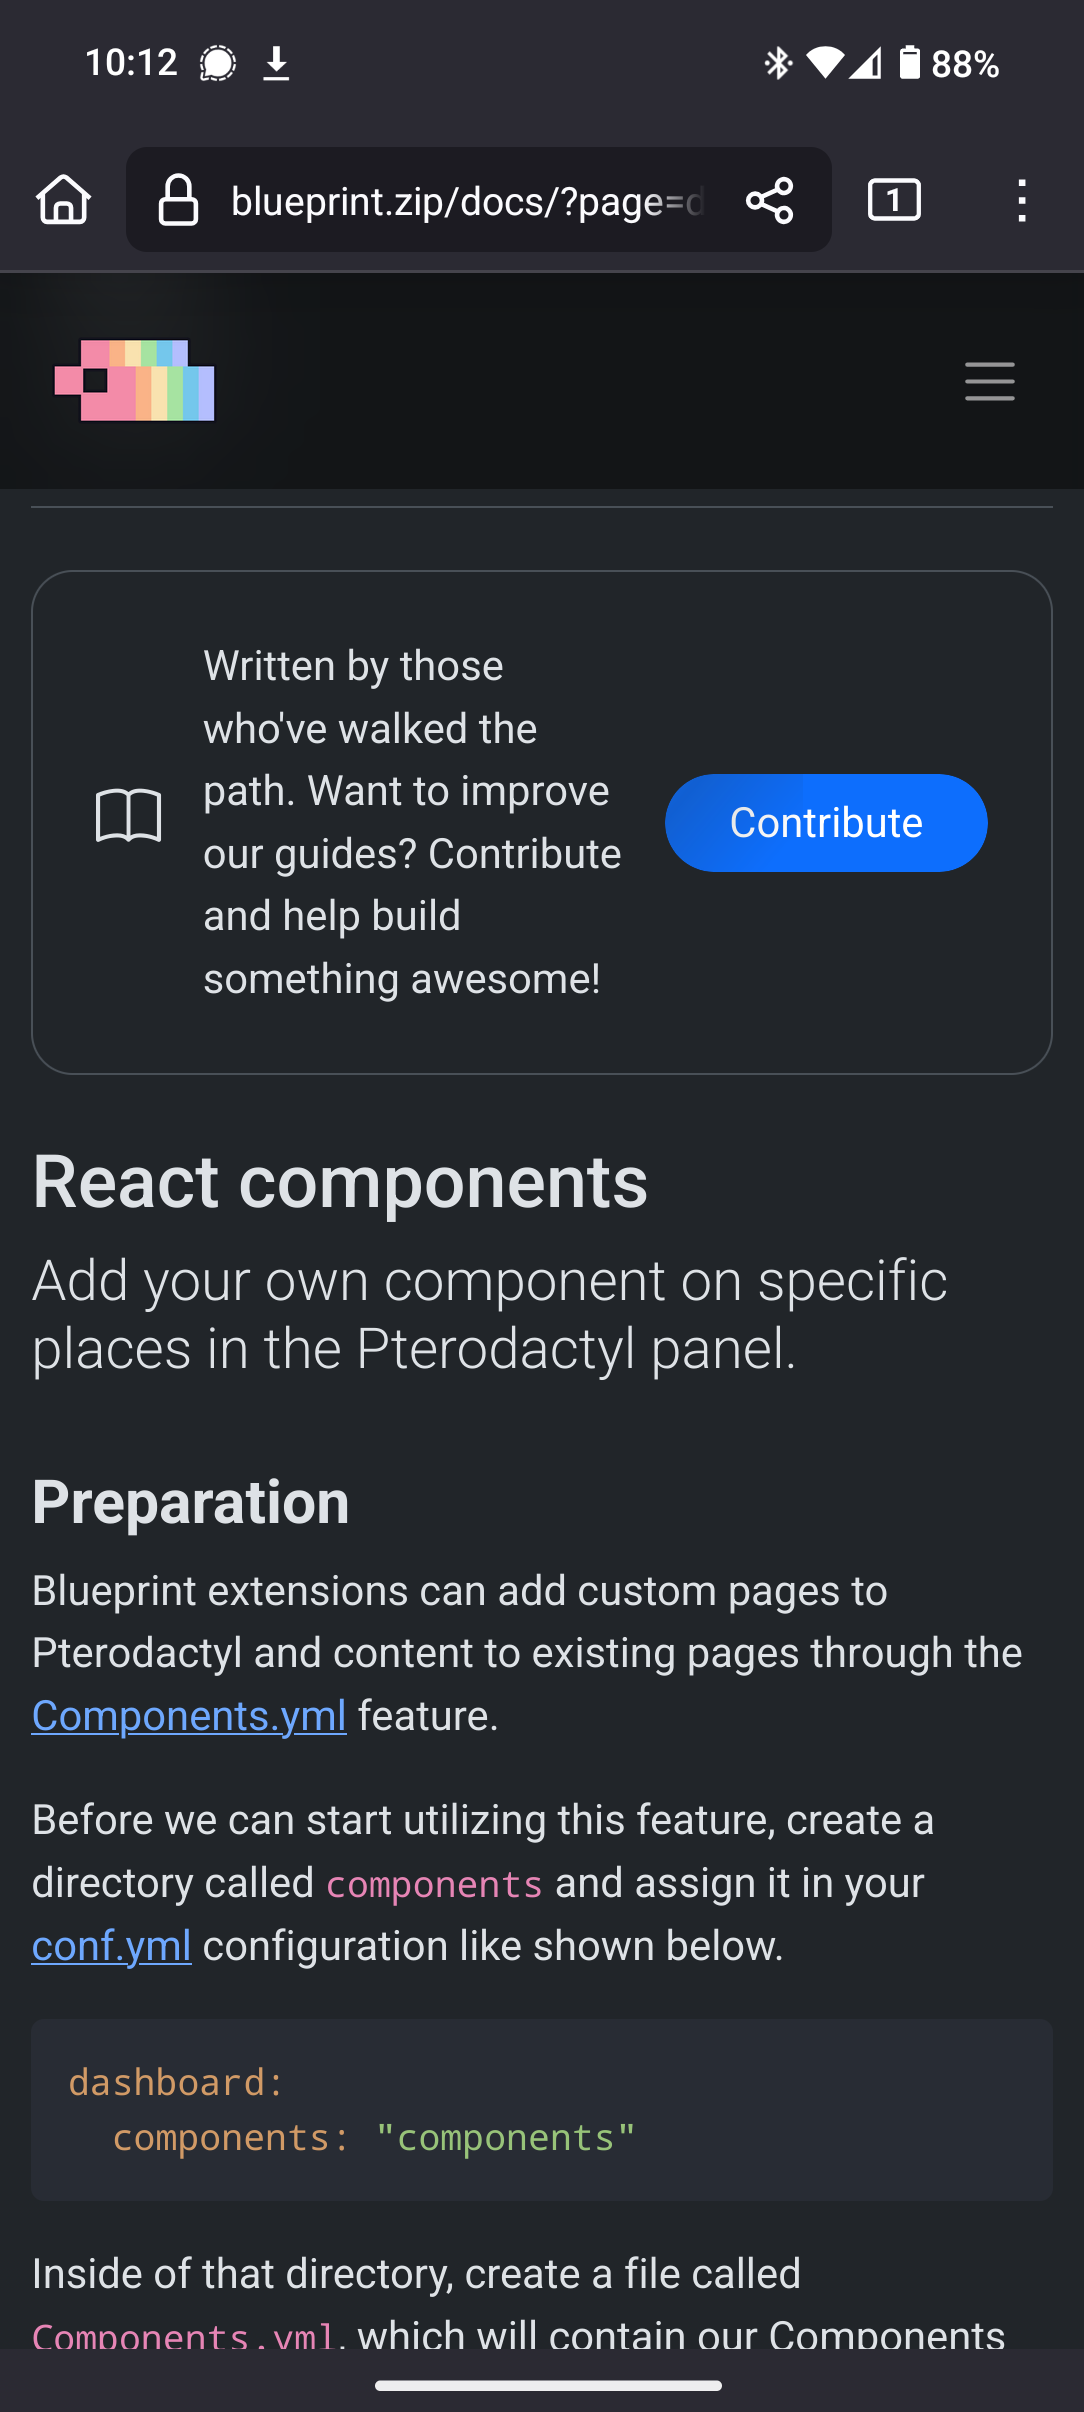Click the Blueprint pixel logo
The image size is (1084, 2412).
[x=135, y=381]
